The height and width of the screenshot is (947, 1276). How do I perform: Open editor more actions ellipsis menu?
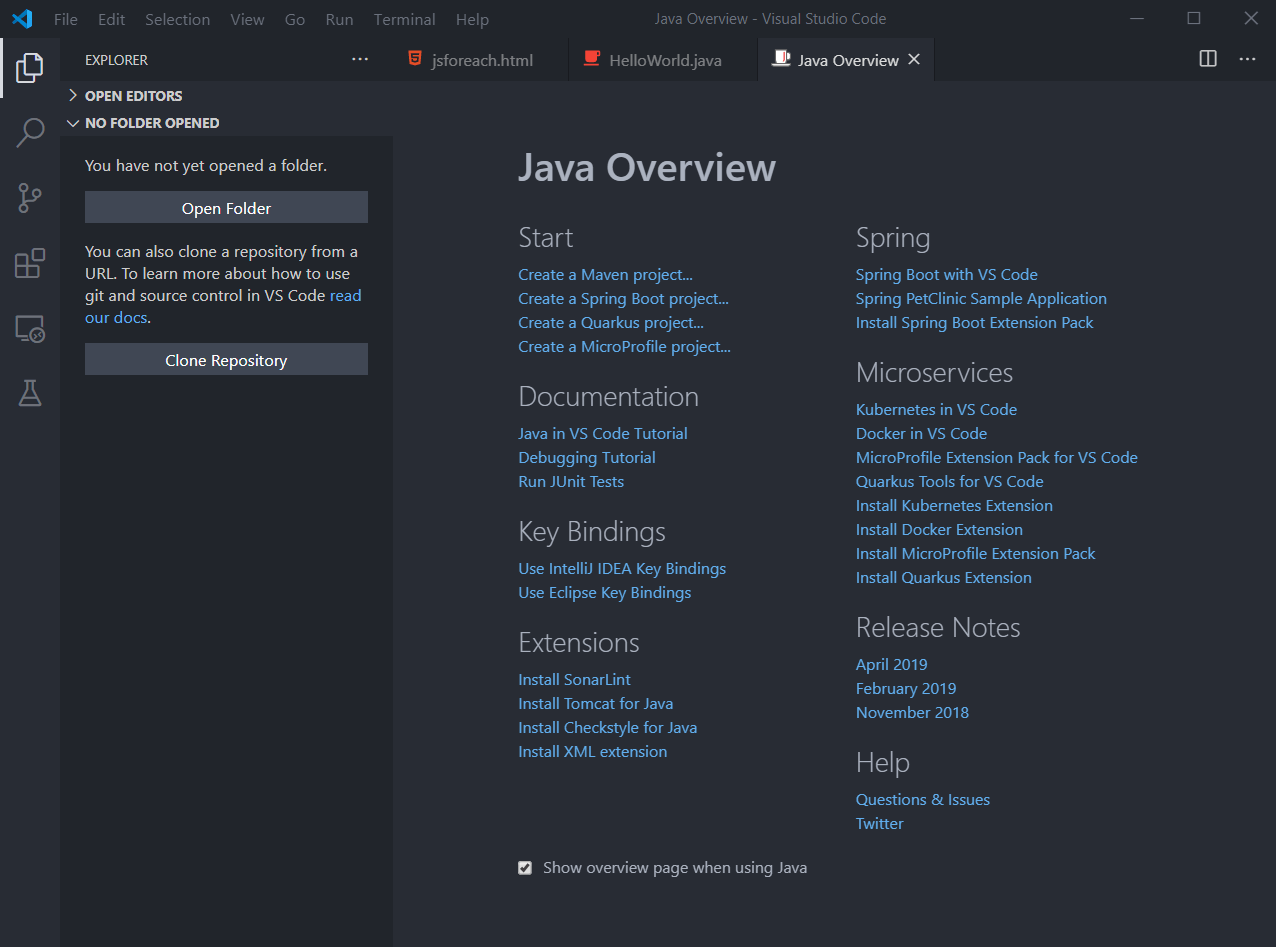pos(1247,59)
